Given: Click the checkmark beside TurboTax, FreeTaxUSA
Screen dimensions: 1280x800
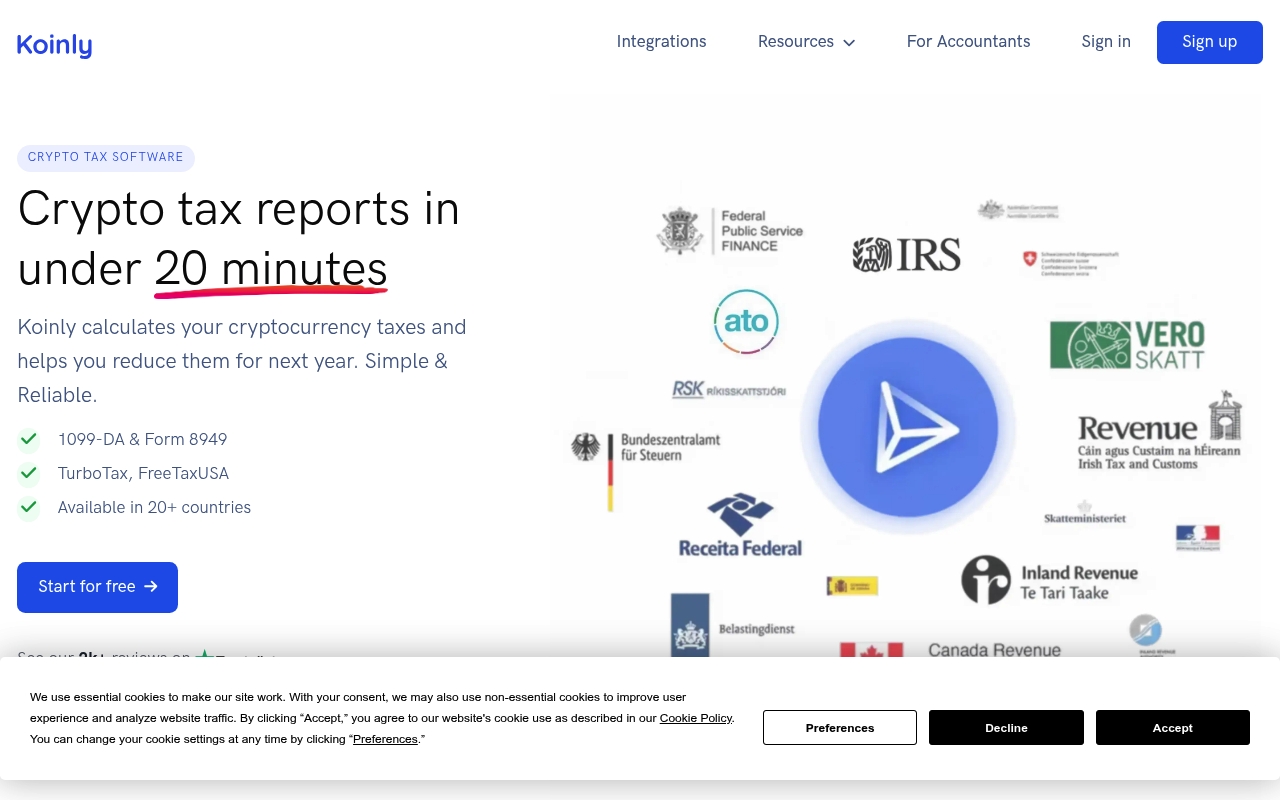Looking at the screenshot, I should point(29,473).
